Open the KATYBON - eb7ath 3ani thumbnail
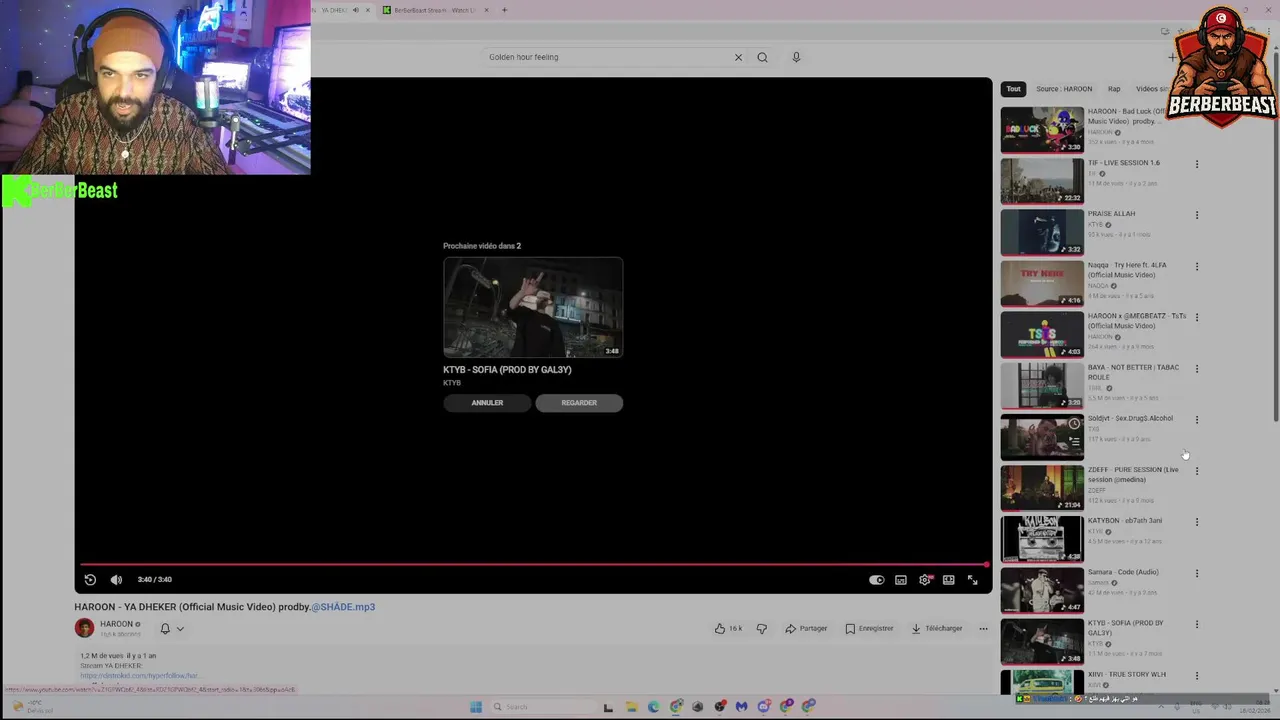This screenshot has height=720, width=1280. pos(1042,538)
